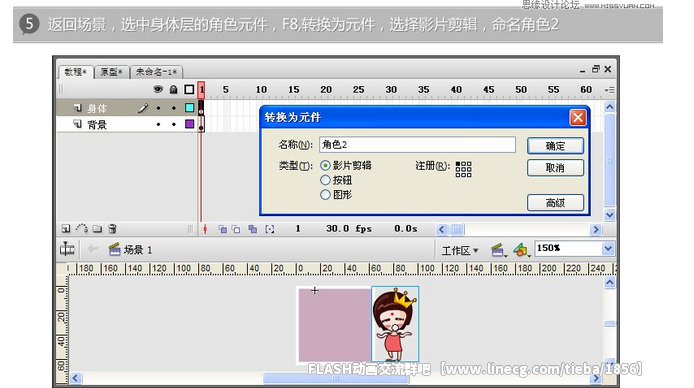The width and height of the screenshot is (694, 388).
Task: Open the 工作区 dropdown
Action: click(x=460, y=251)
